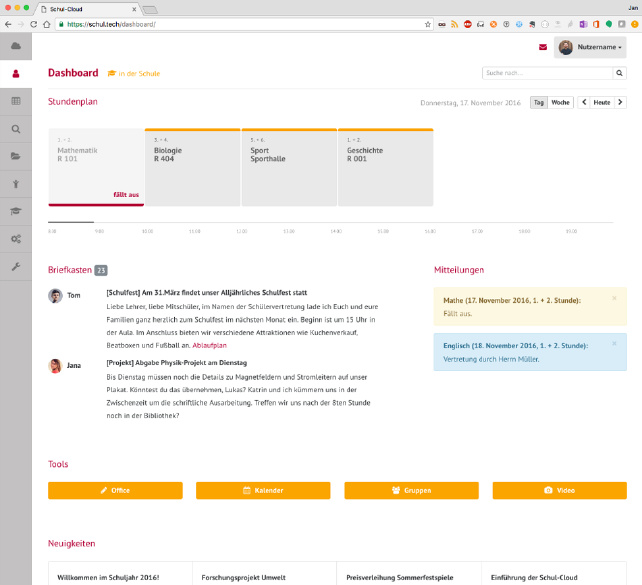Select the graduation cap icon in the sidebar
Viewport: 642px width, 585px height.
[16, 211]
